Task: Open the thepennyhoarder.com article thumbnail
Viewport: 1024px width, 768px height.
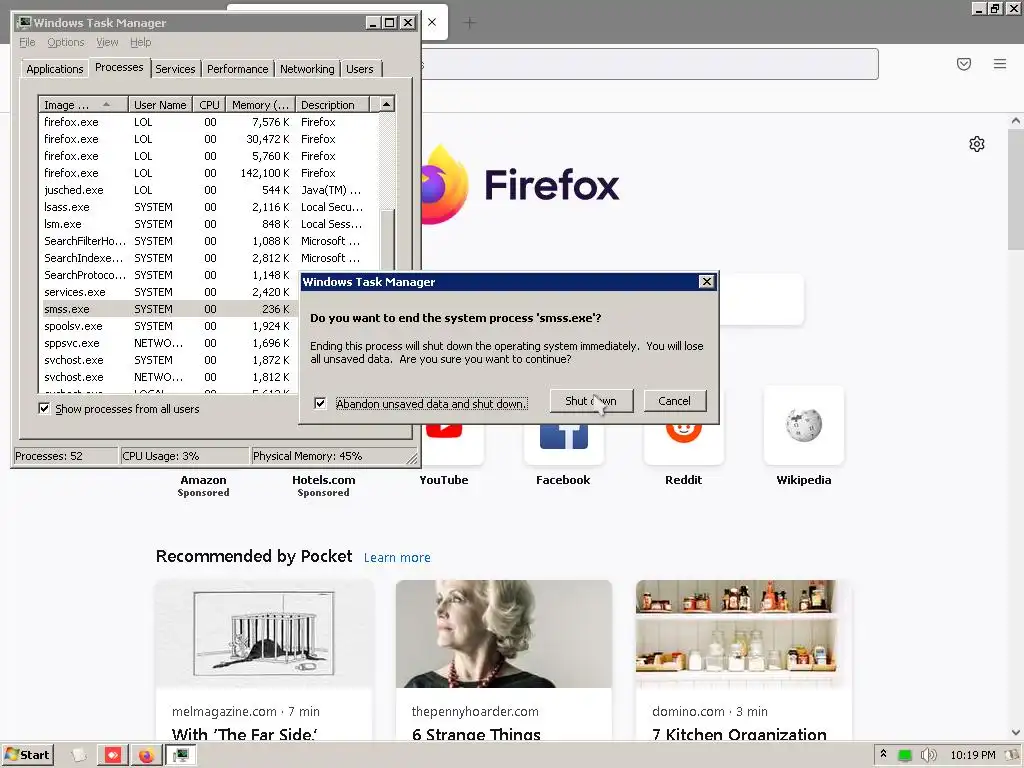Action: [x=504, y=633]
